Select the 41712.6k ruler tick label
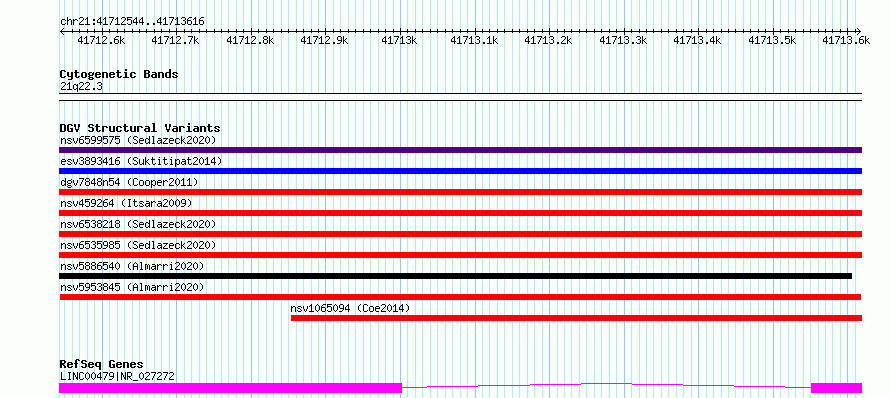890x398 pixels. 101,40
